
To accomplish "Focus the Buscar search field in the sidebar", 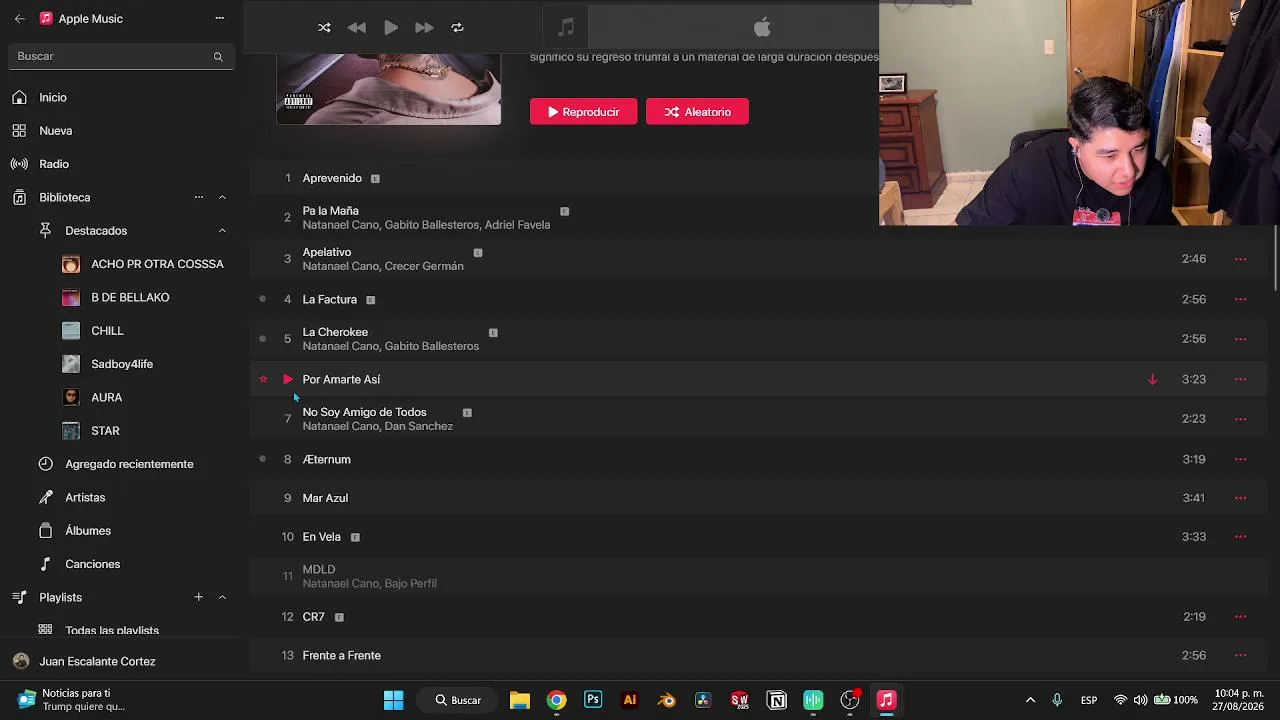I will point(121,56).
